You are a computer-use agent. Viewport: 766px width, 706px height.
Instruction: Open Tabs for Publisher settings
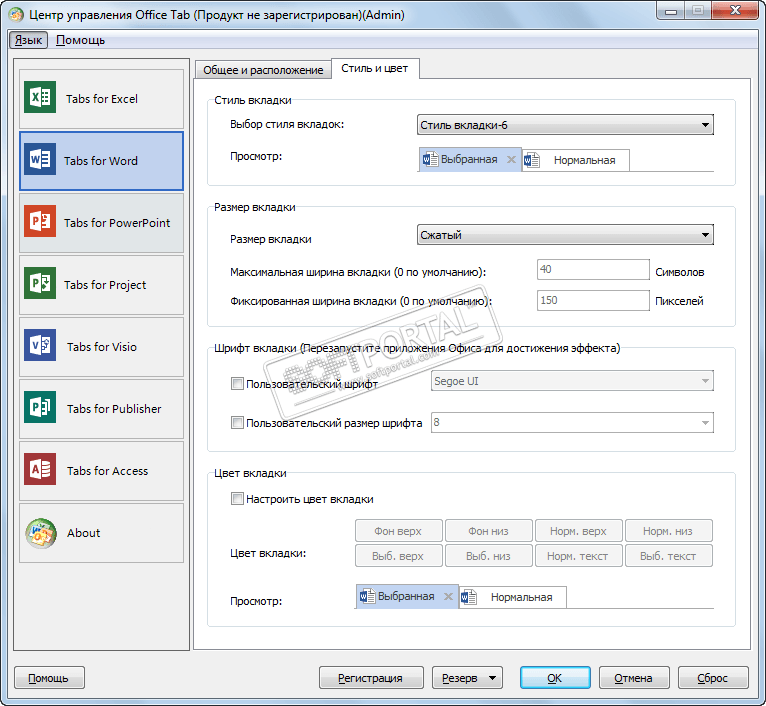pos(101,409)
